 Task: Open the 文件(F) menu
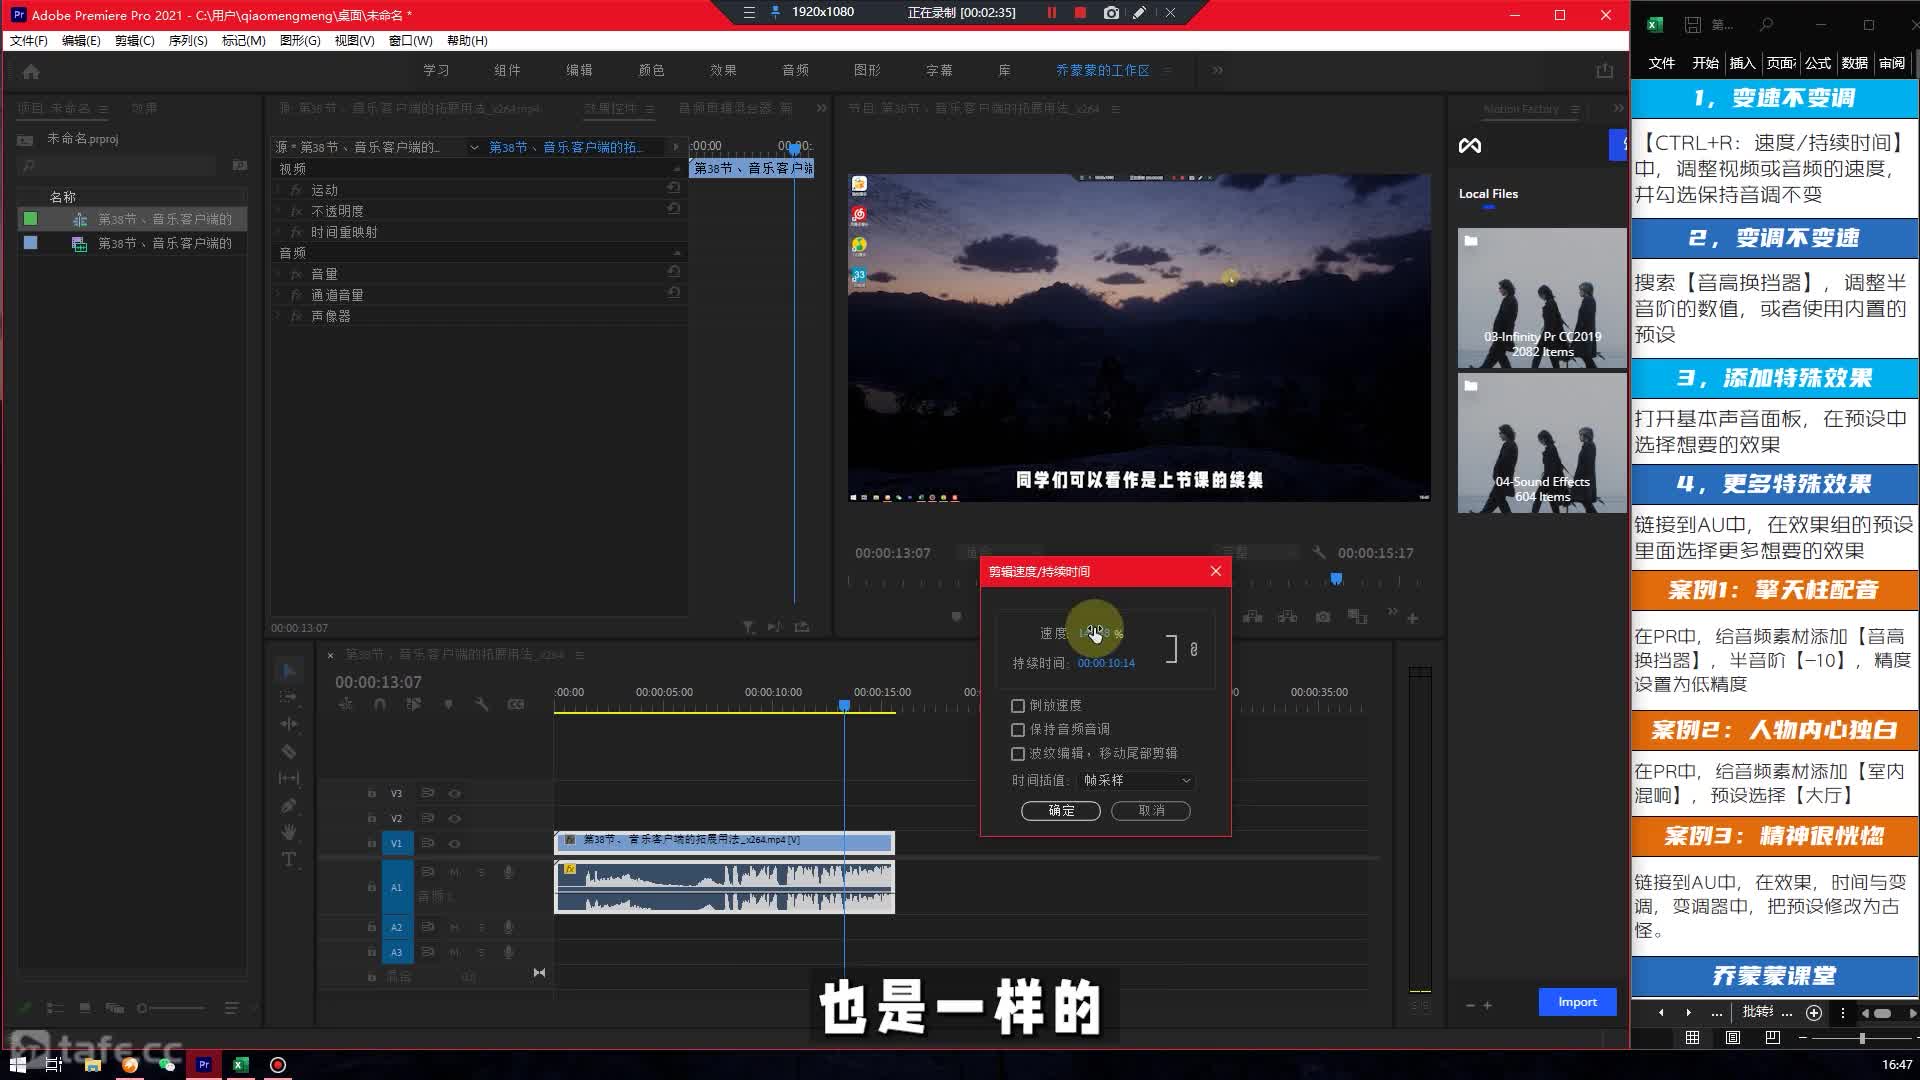(29, 40)
